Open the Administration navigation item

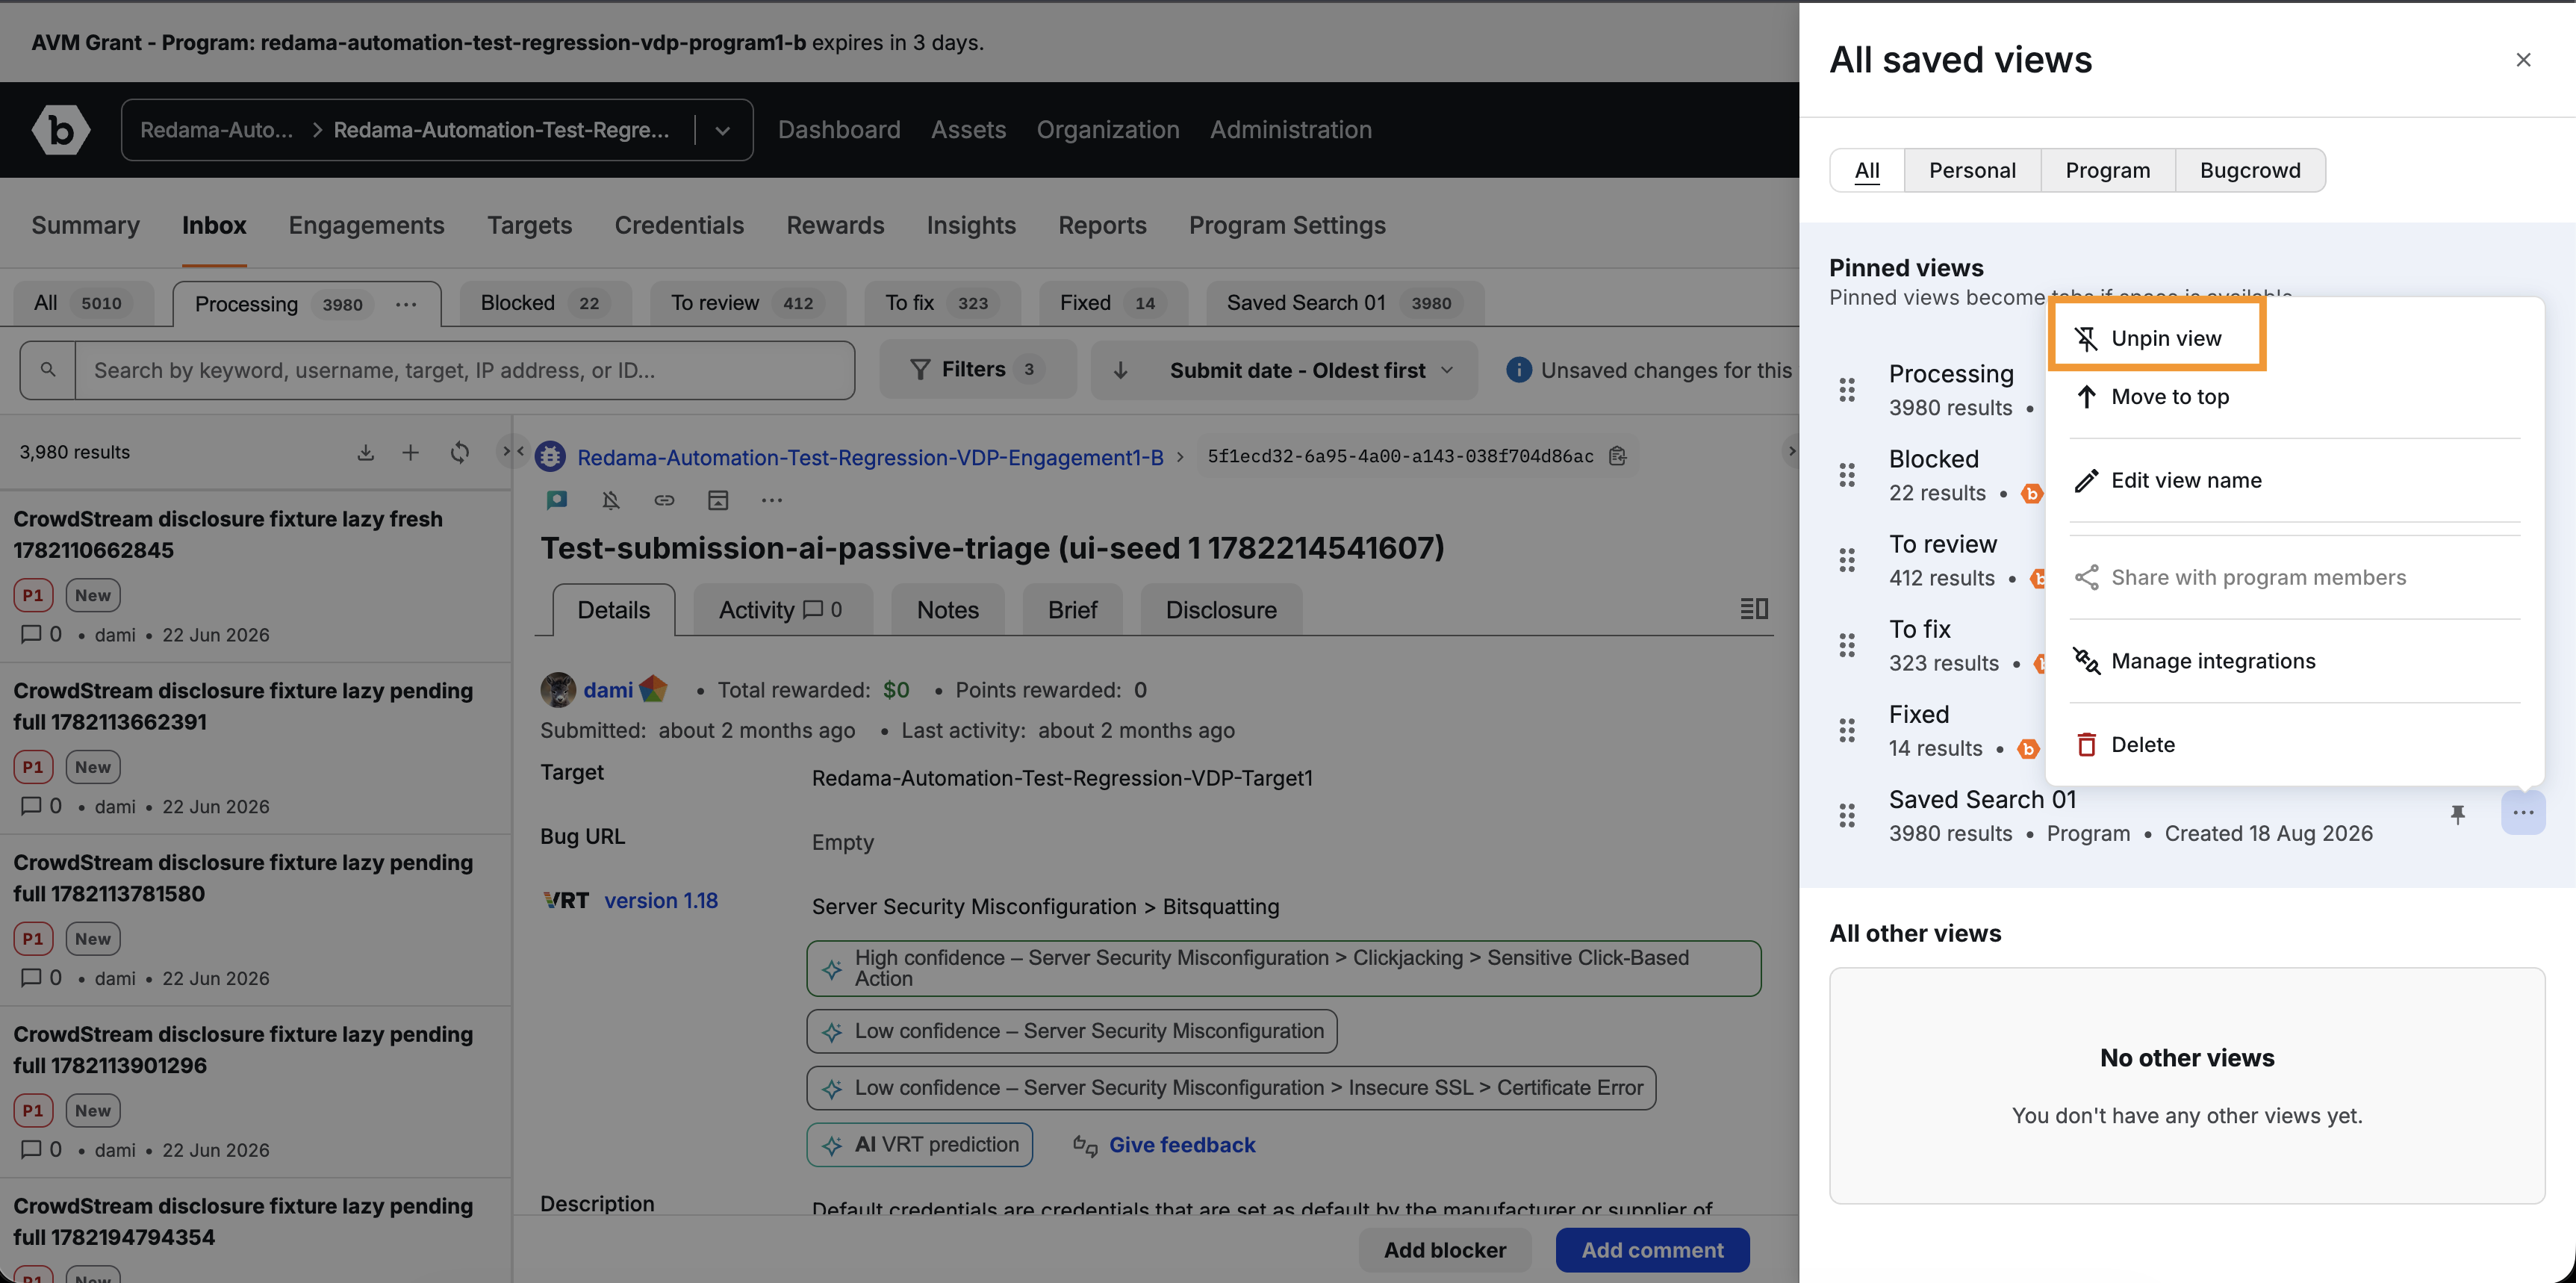coord(1291,130)
